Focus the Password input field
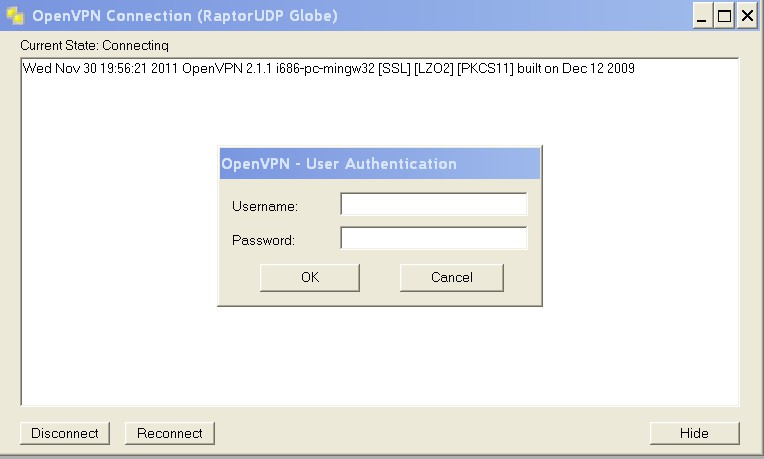Image resolution: width=764 pixels, height=459 pixels. click(433, 239)
